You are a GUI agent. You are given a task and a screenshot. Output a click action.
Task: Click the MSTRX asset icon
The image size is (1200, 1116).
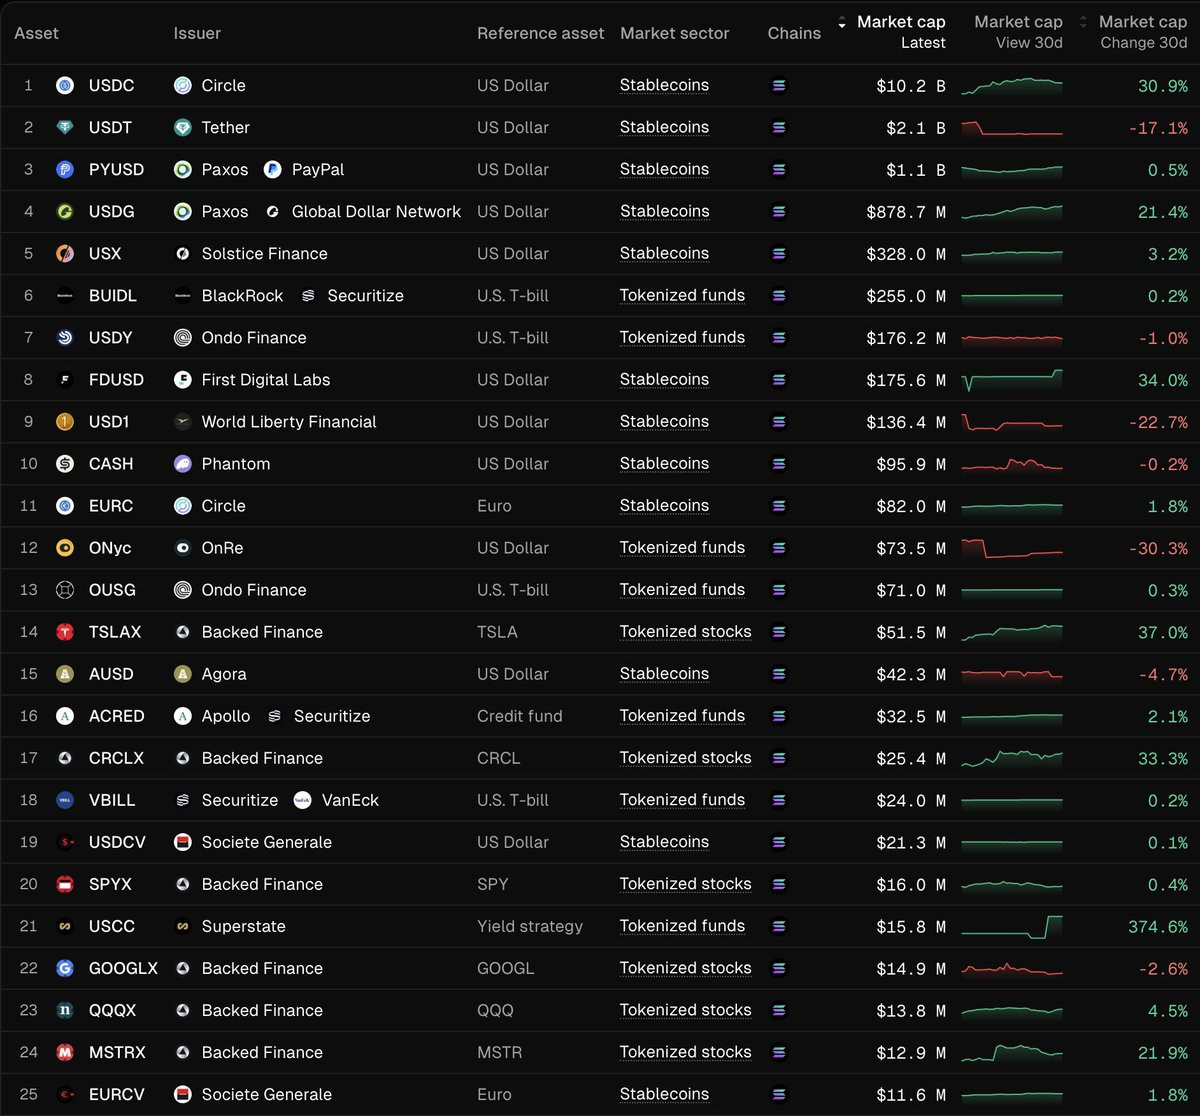point(65,1052)
